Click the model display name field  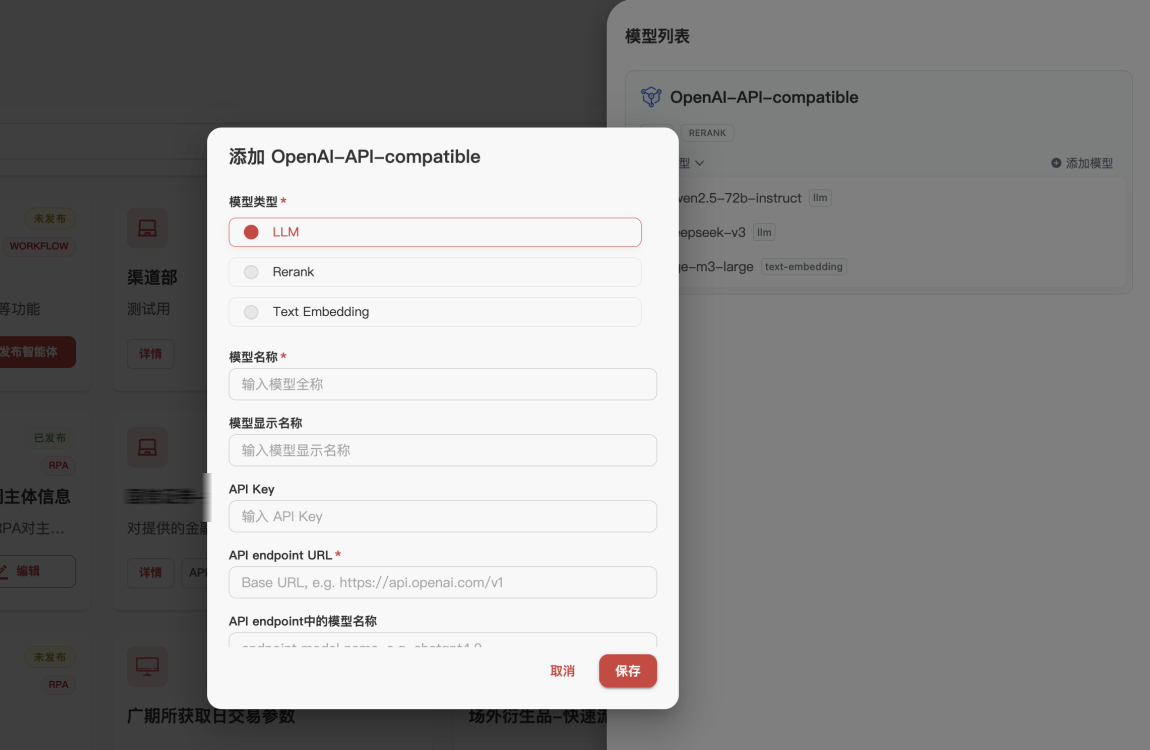click(442, 450)
